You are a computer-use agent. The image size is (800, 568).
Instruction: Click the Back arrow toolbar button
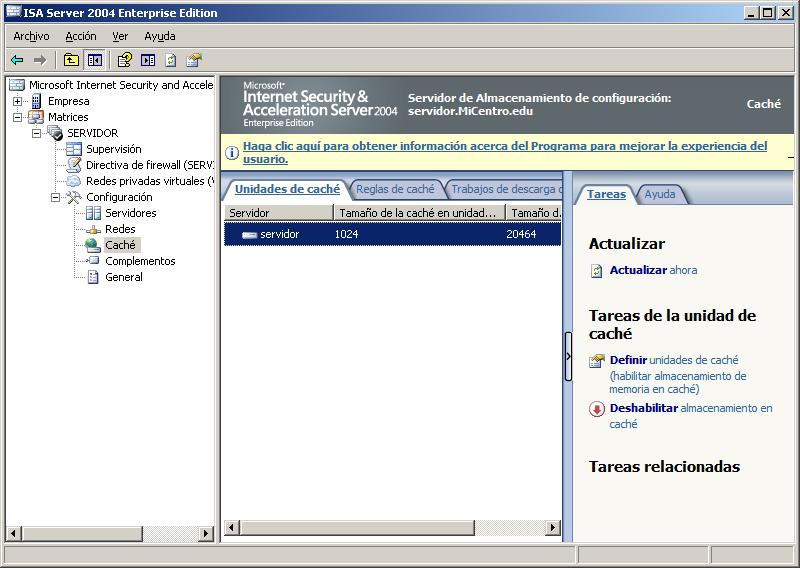point(17,60)
